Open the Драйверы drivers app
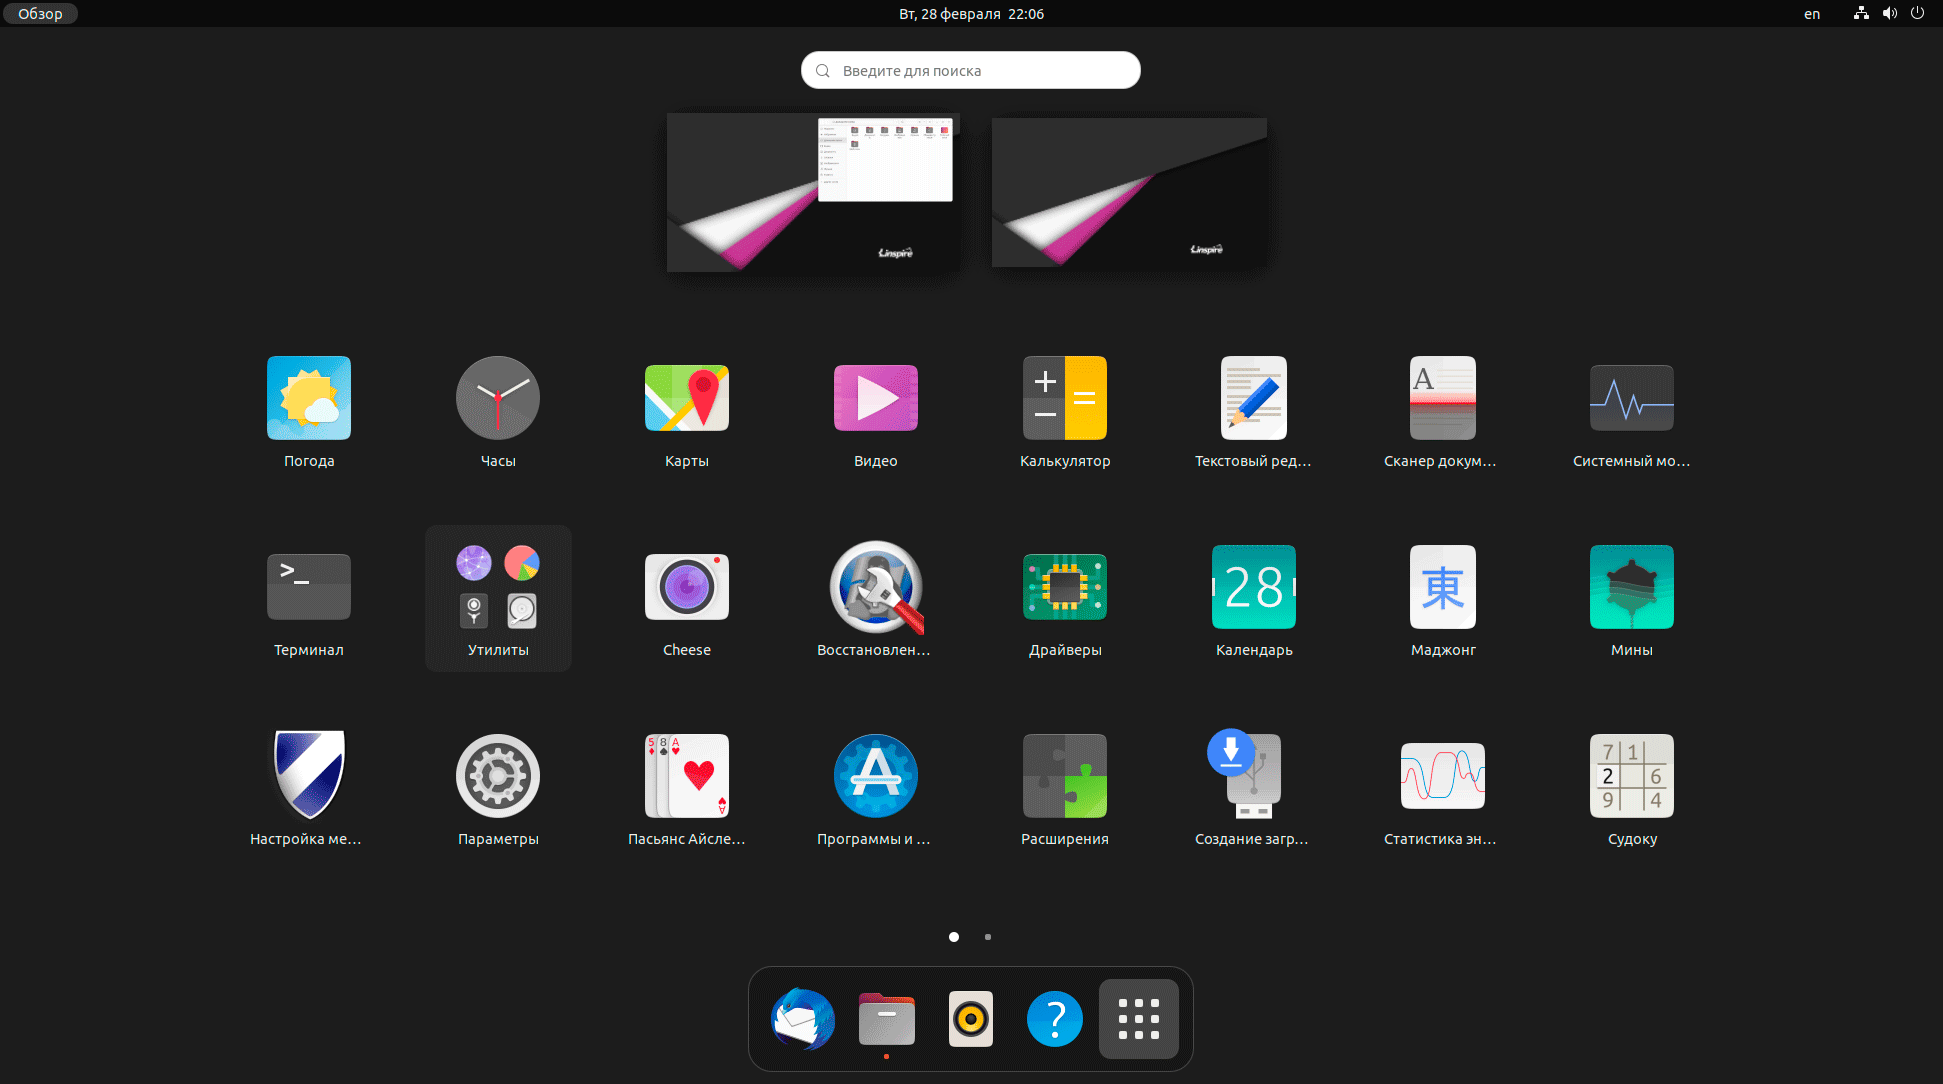1943x1084 pixels. click(1065, 588)
